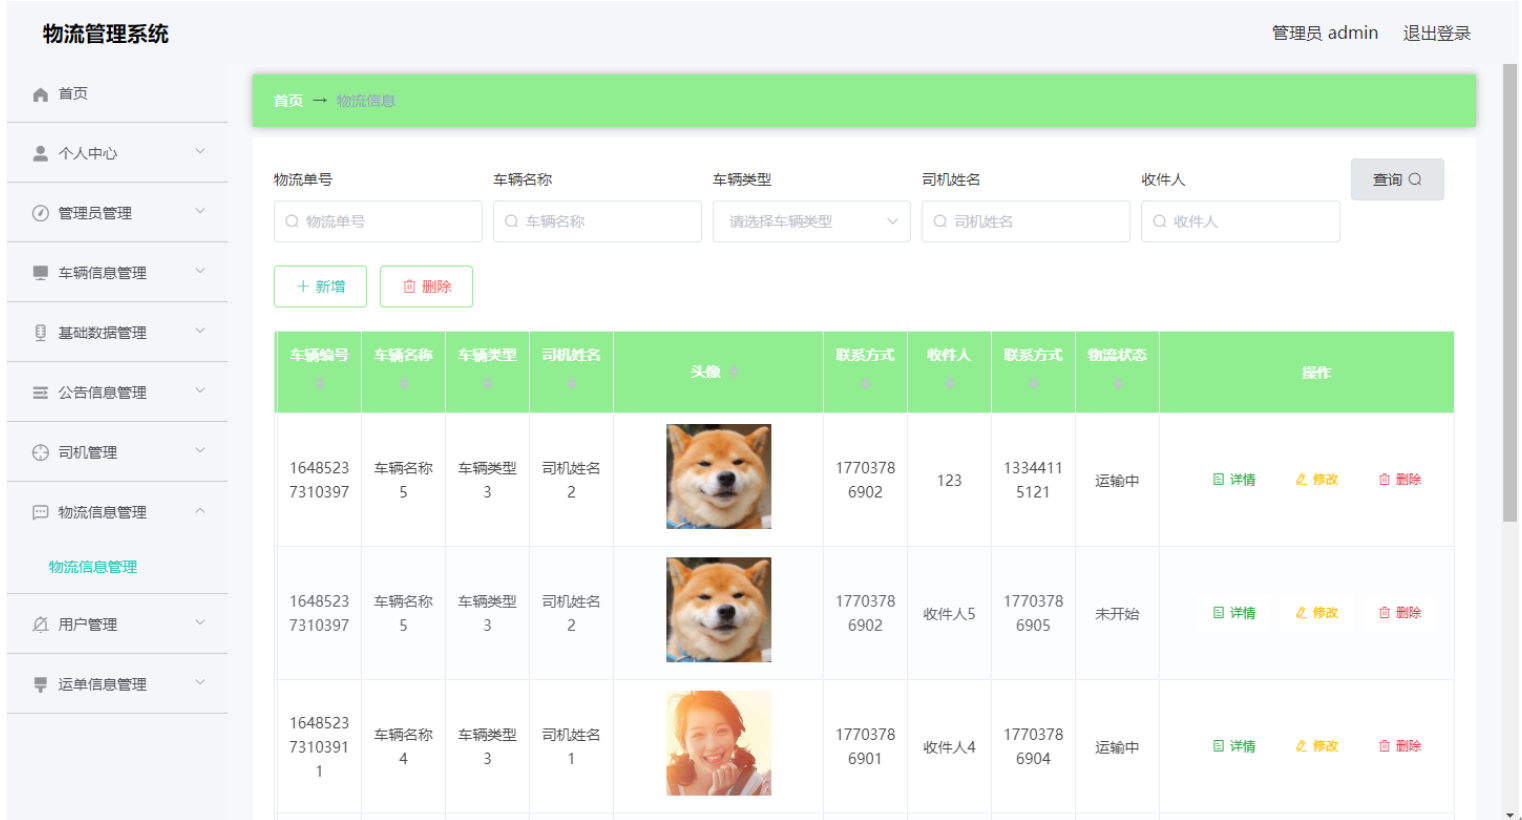Click 管理员 admin in the header

[x=1324, y=33]
